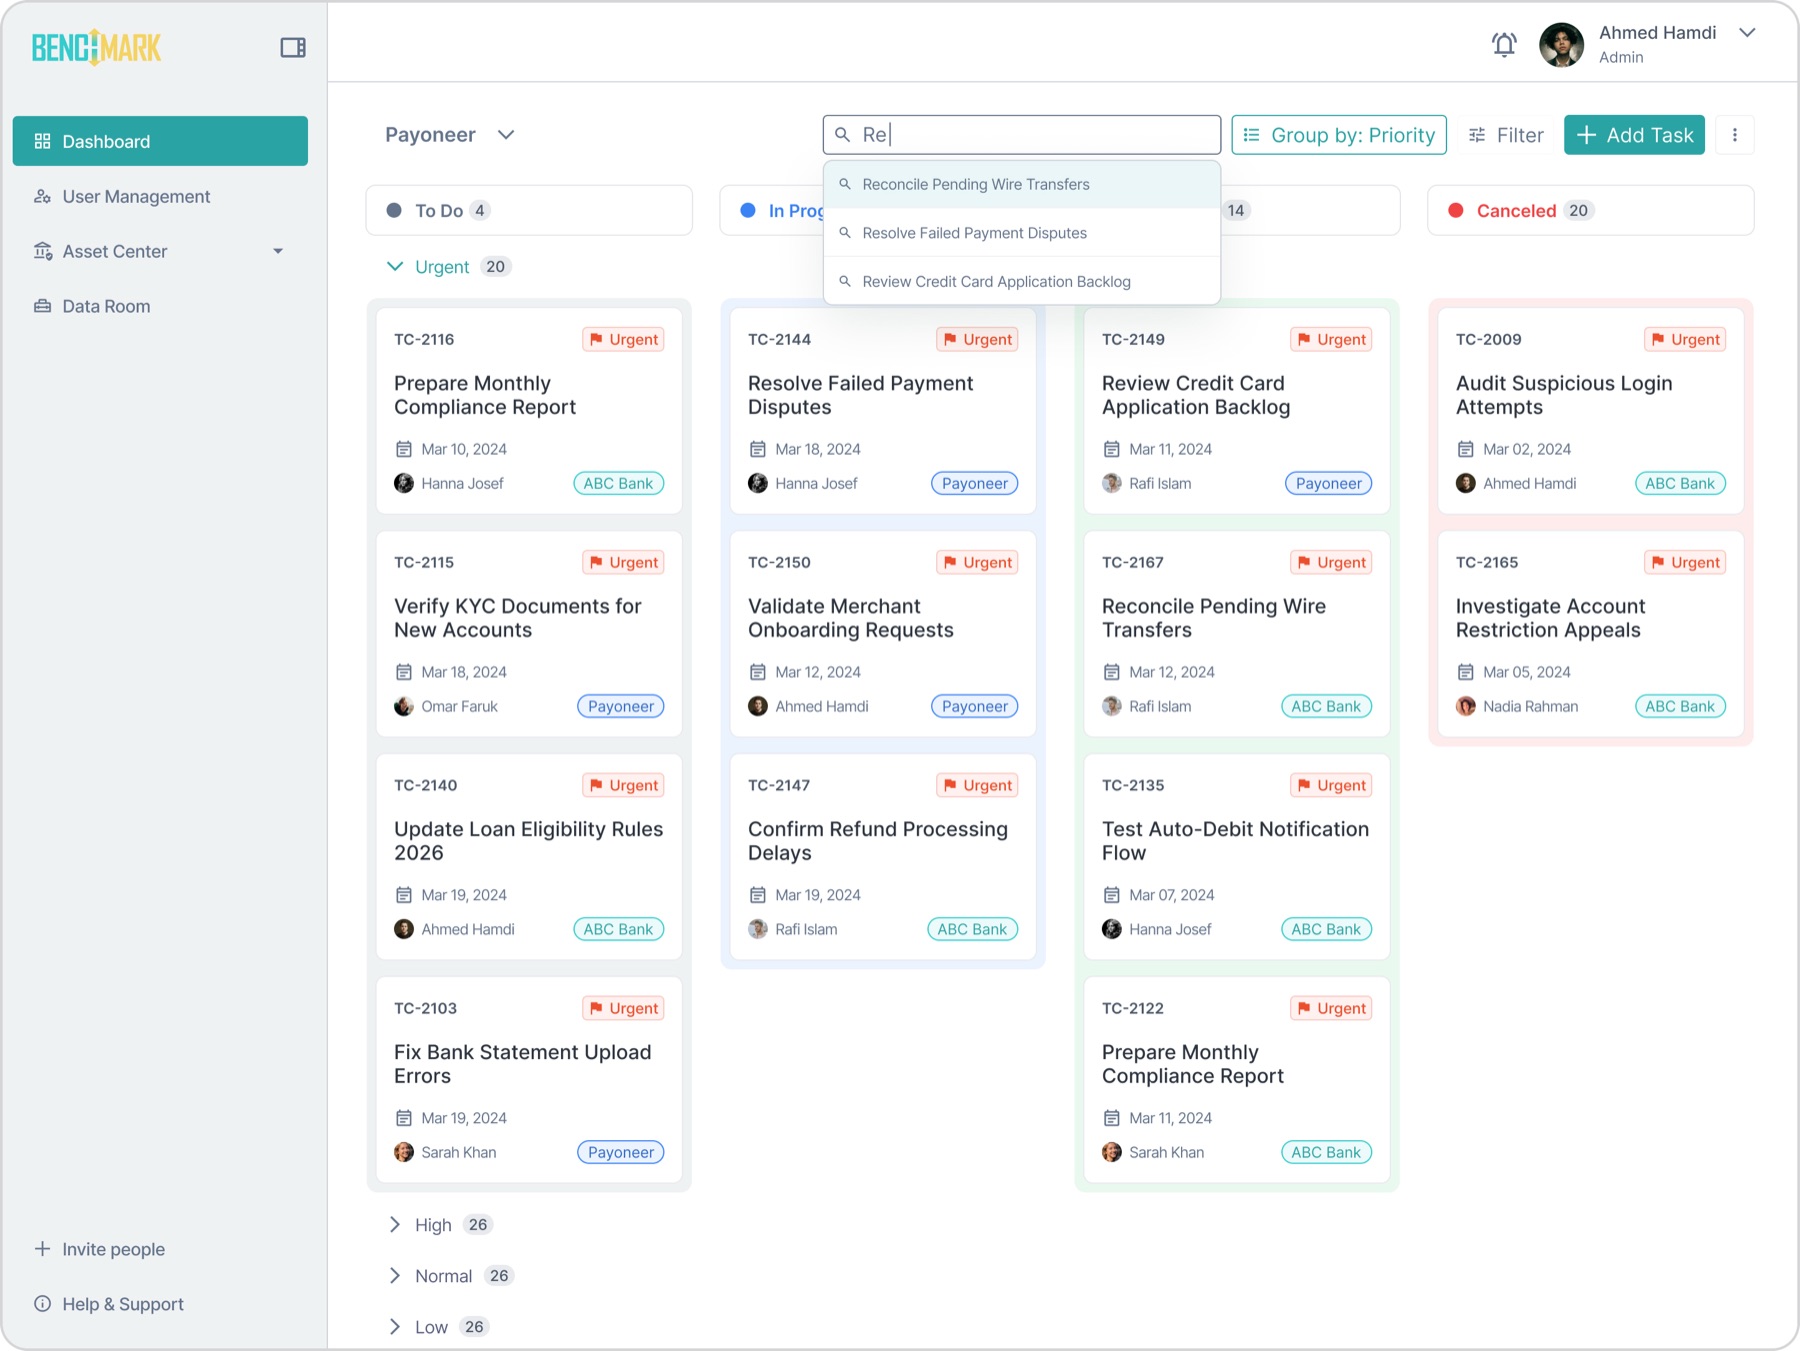The image size is (1800, 1351).
Task: Click the calendar icon on TC-2165 card
Action: (1466, 672)
